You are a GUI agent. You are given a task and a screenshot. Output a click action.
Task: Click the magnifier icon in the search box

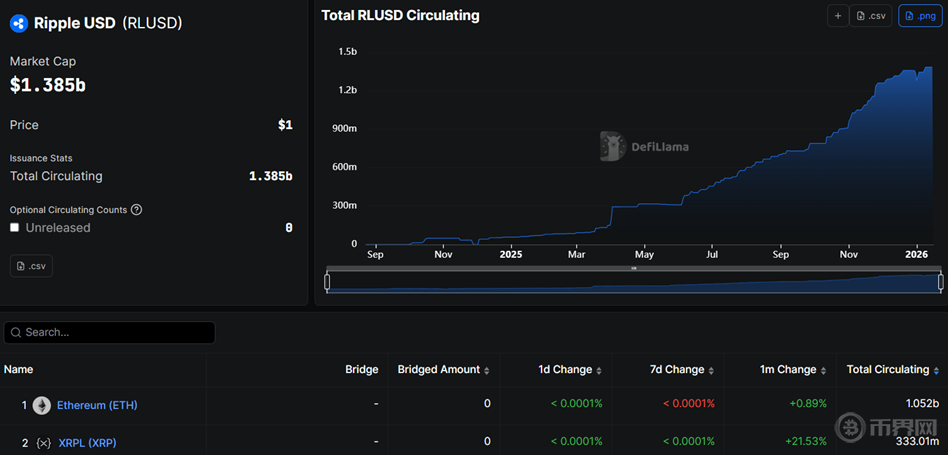click(x=16, y=332)
